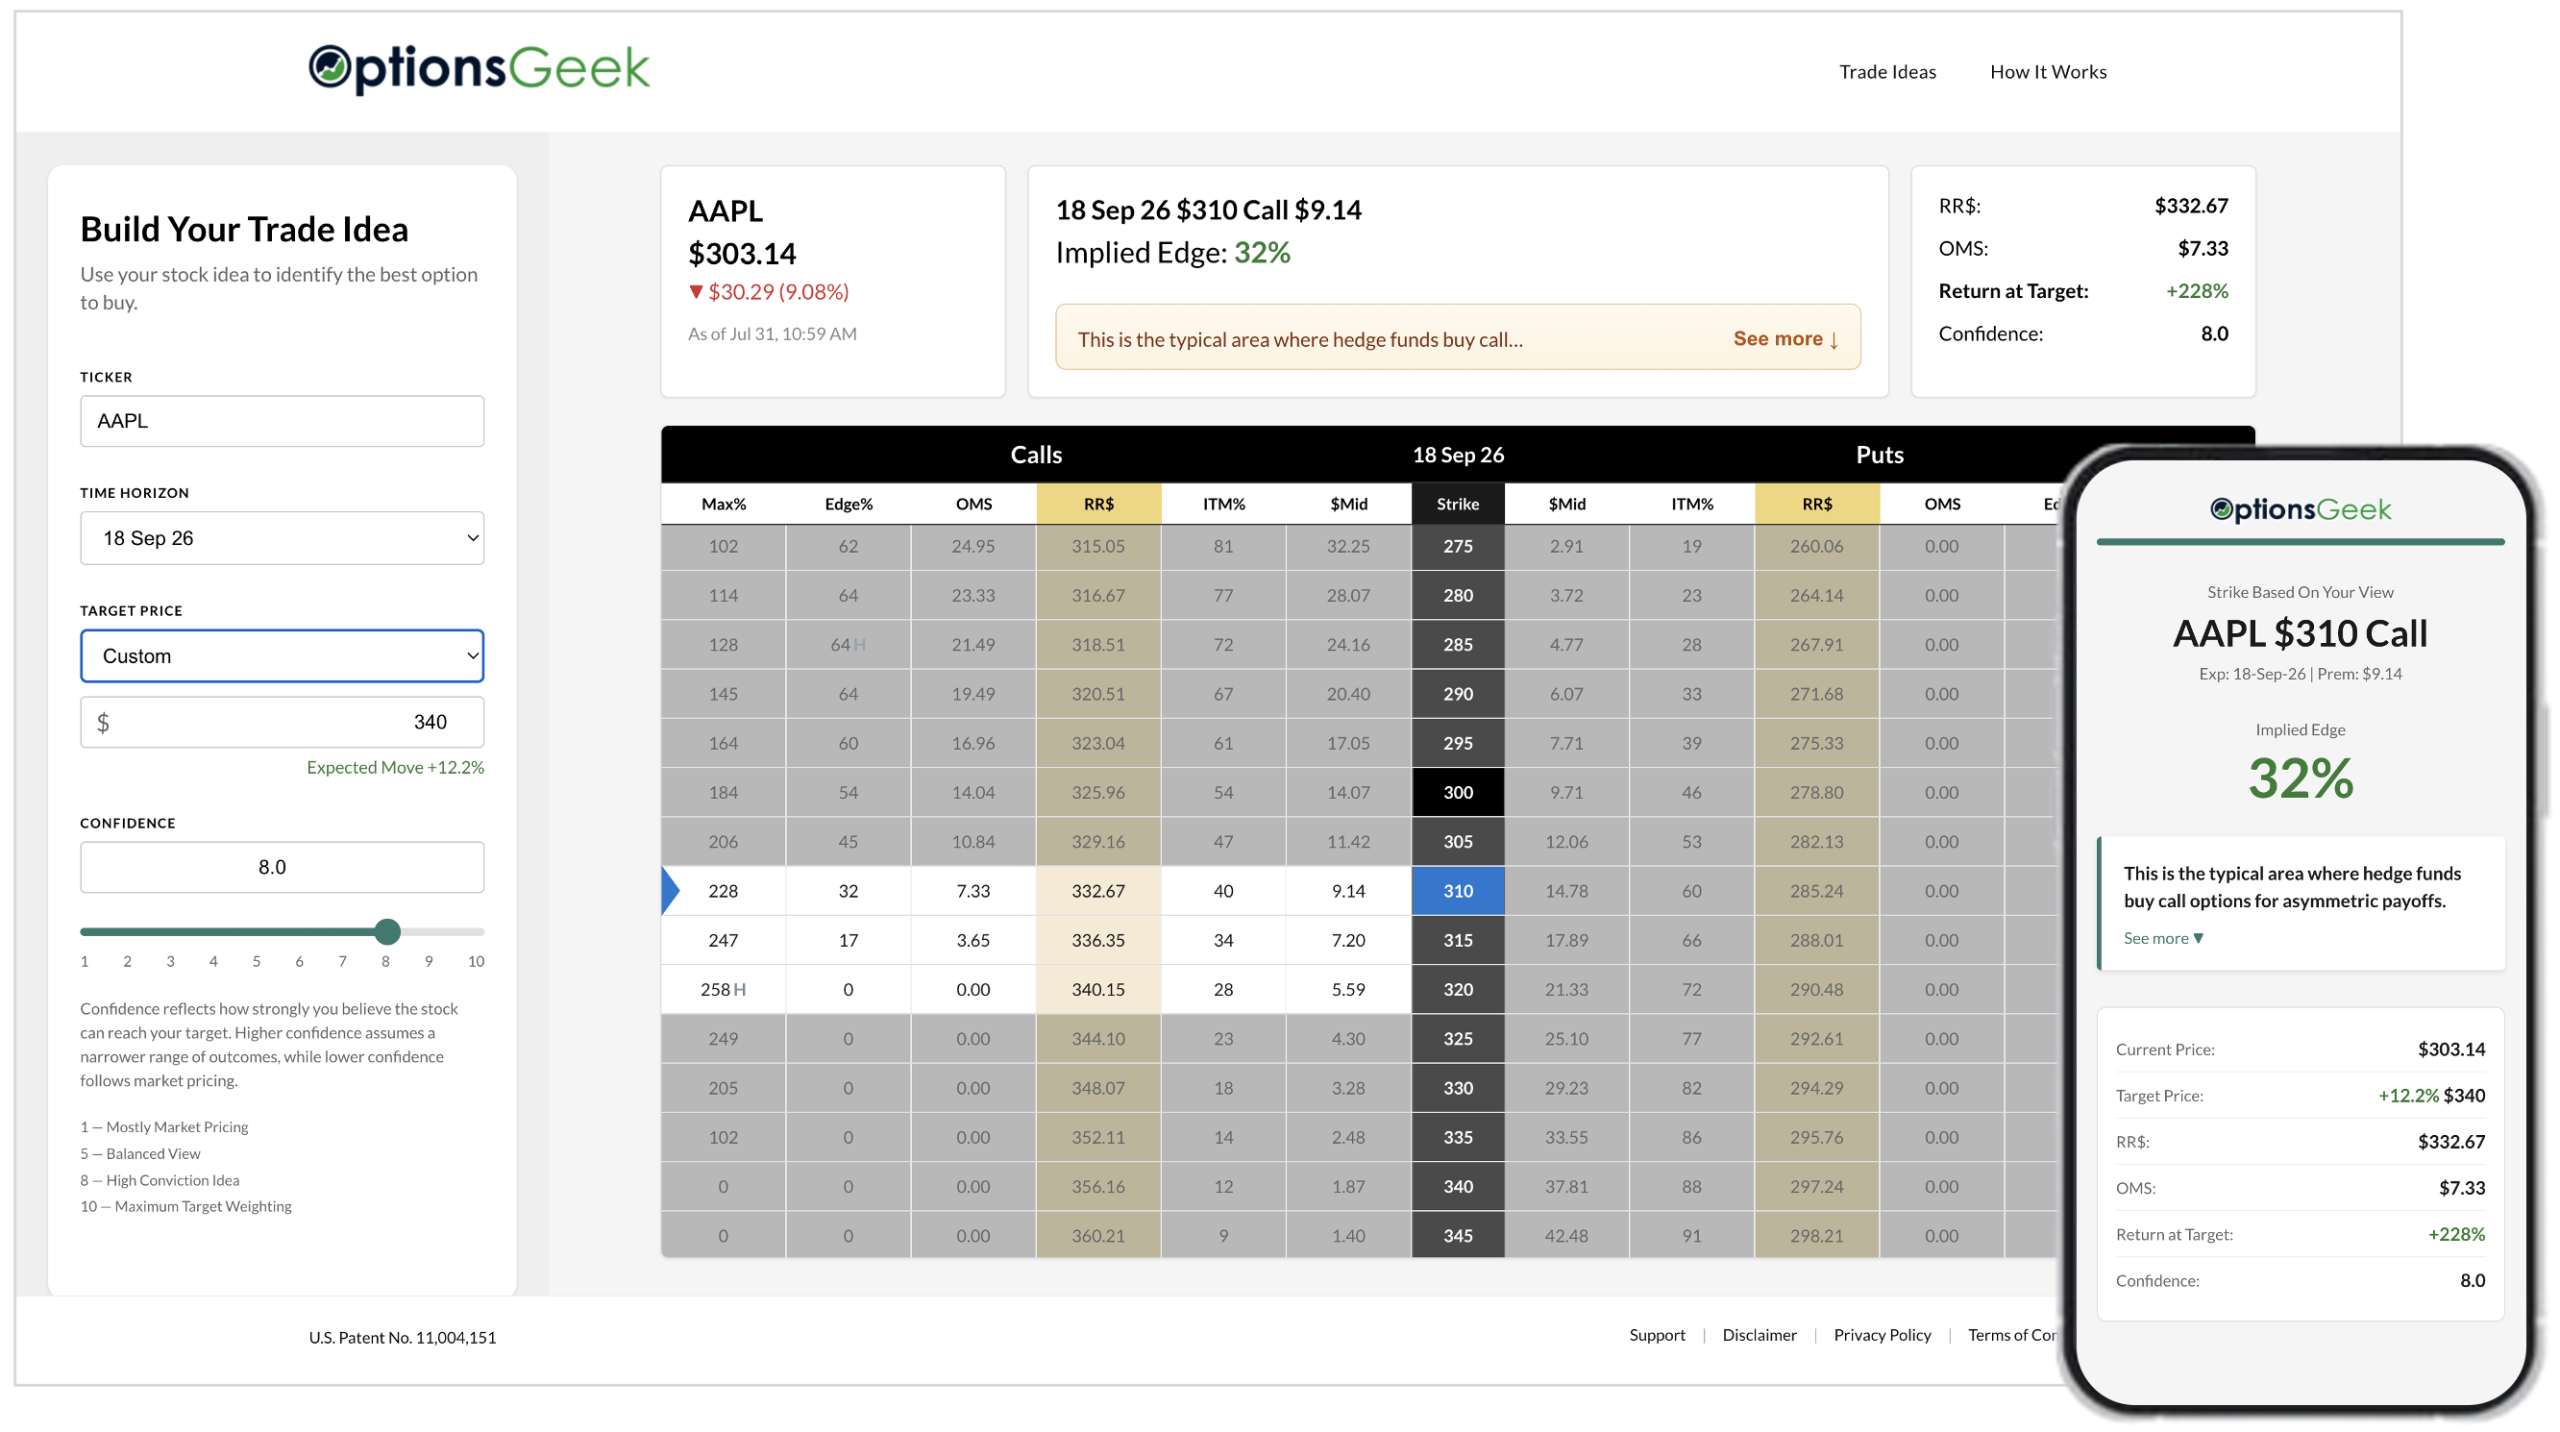
Task: Click the Confidence value field showing 8.0
Action: pos(282,867)
